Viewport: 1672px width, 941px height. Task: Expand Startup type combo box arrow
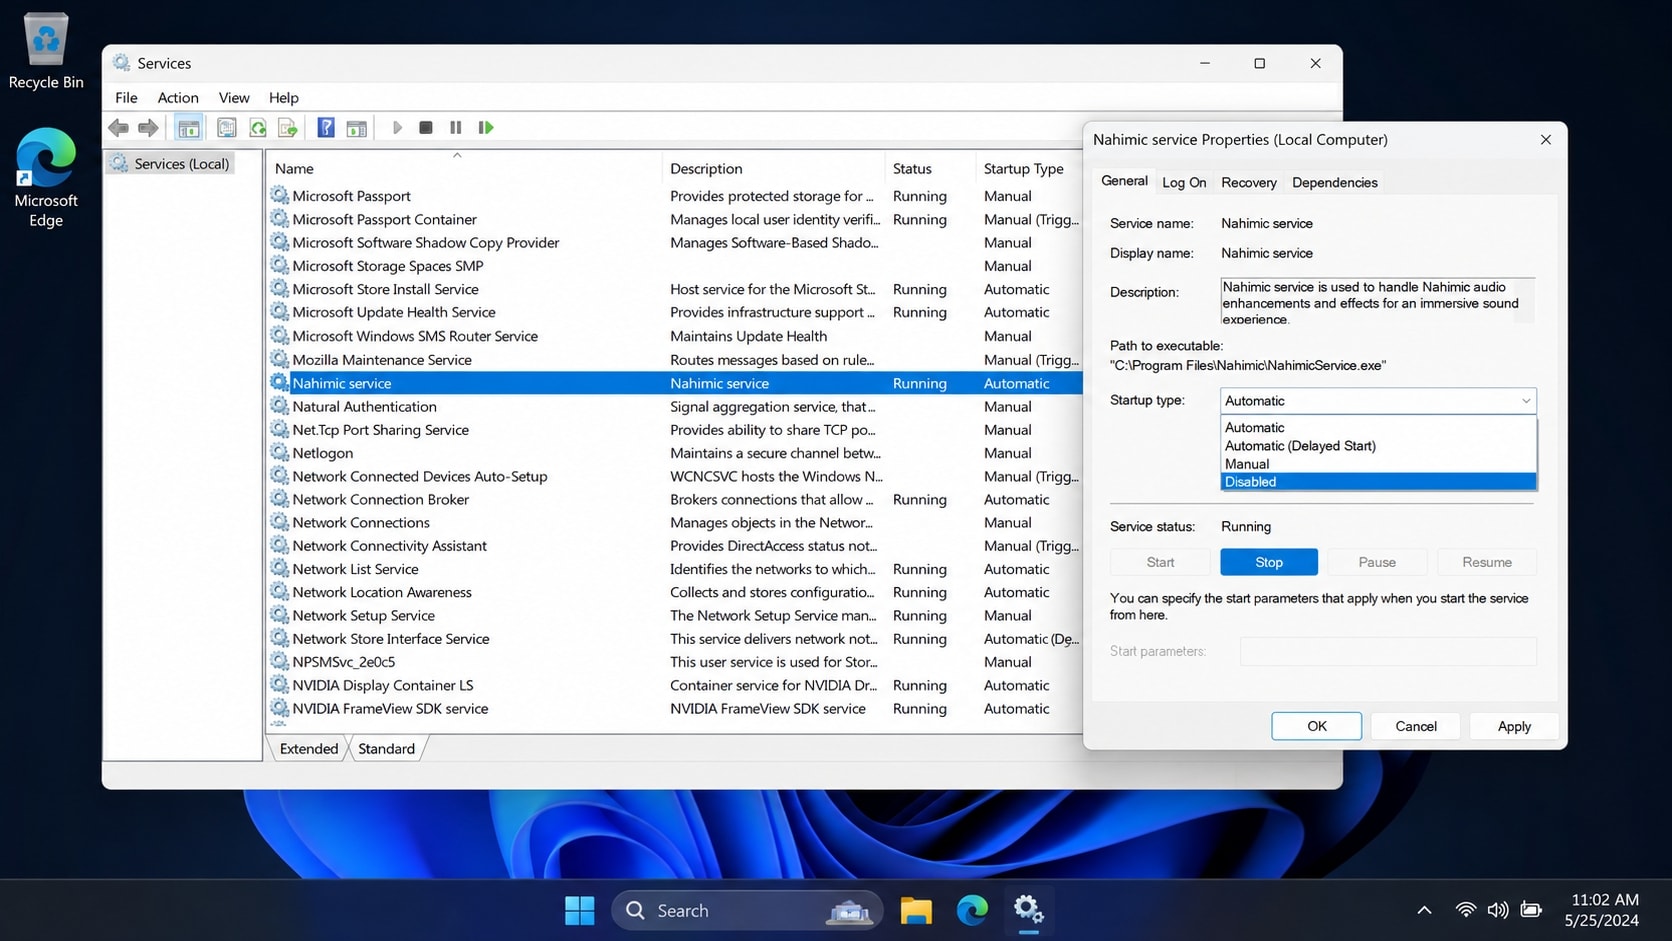(x=1526, y=401)
